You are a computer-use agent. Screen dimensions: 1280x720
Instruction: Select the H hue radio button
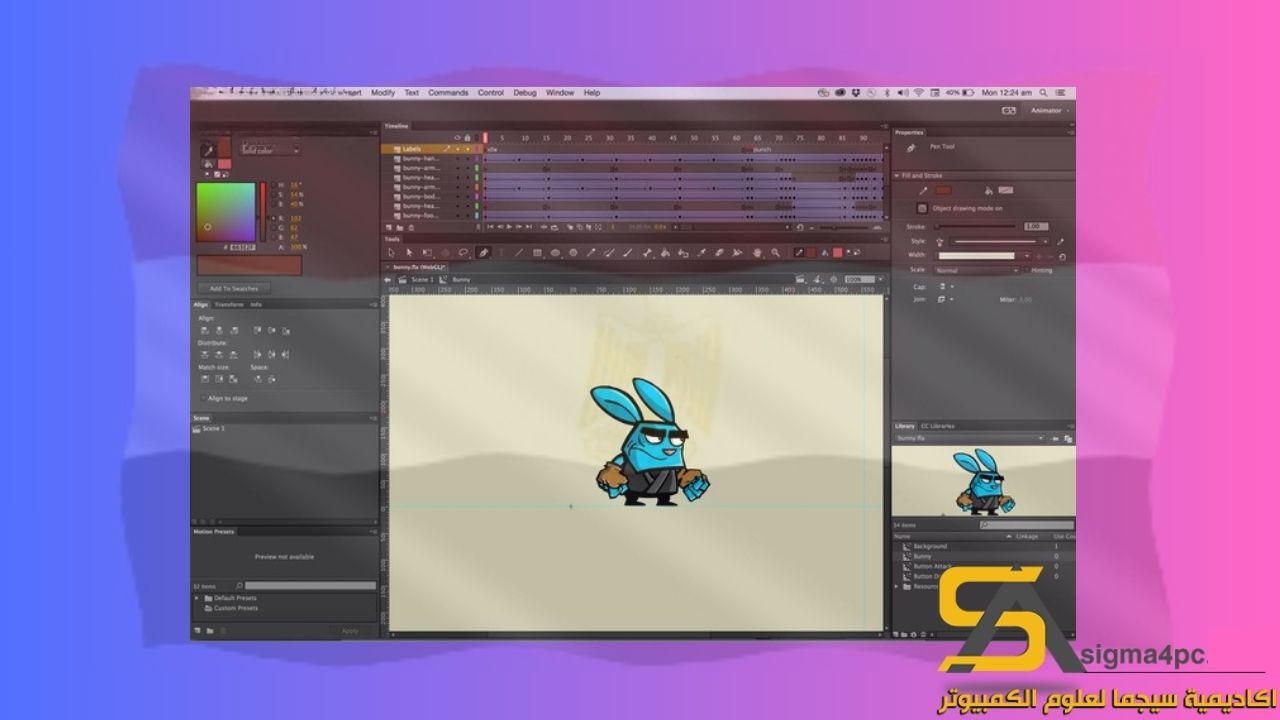274,185
